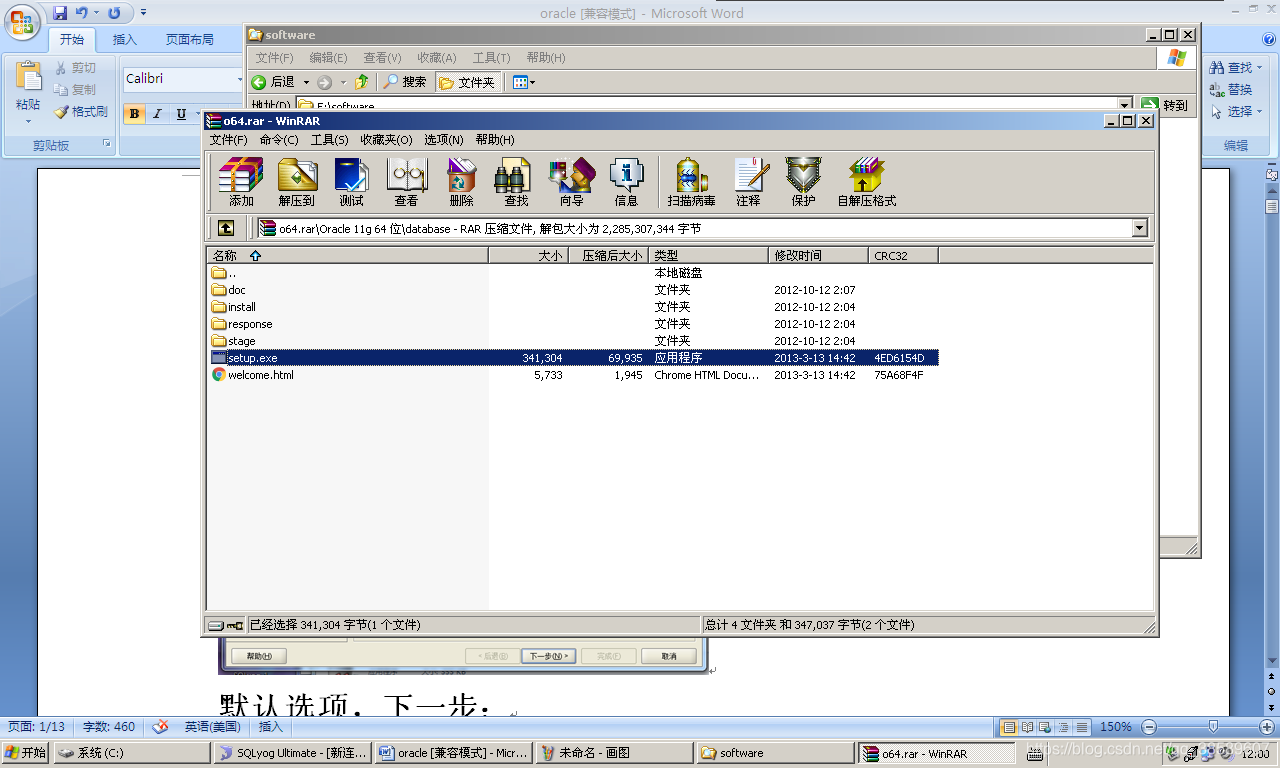Sort WinRAR list by Name (名称) column
This screenshot has width=1280, height=768.
pos(347,255)
